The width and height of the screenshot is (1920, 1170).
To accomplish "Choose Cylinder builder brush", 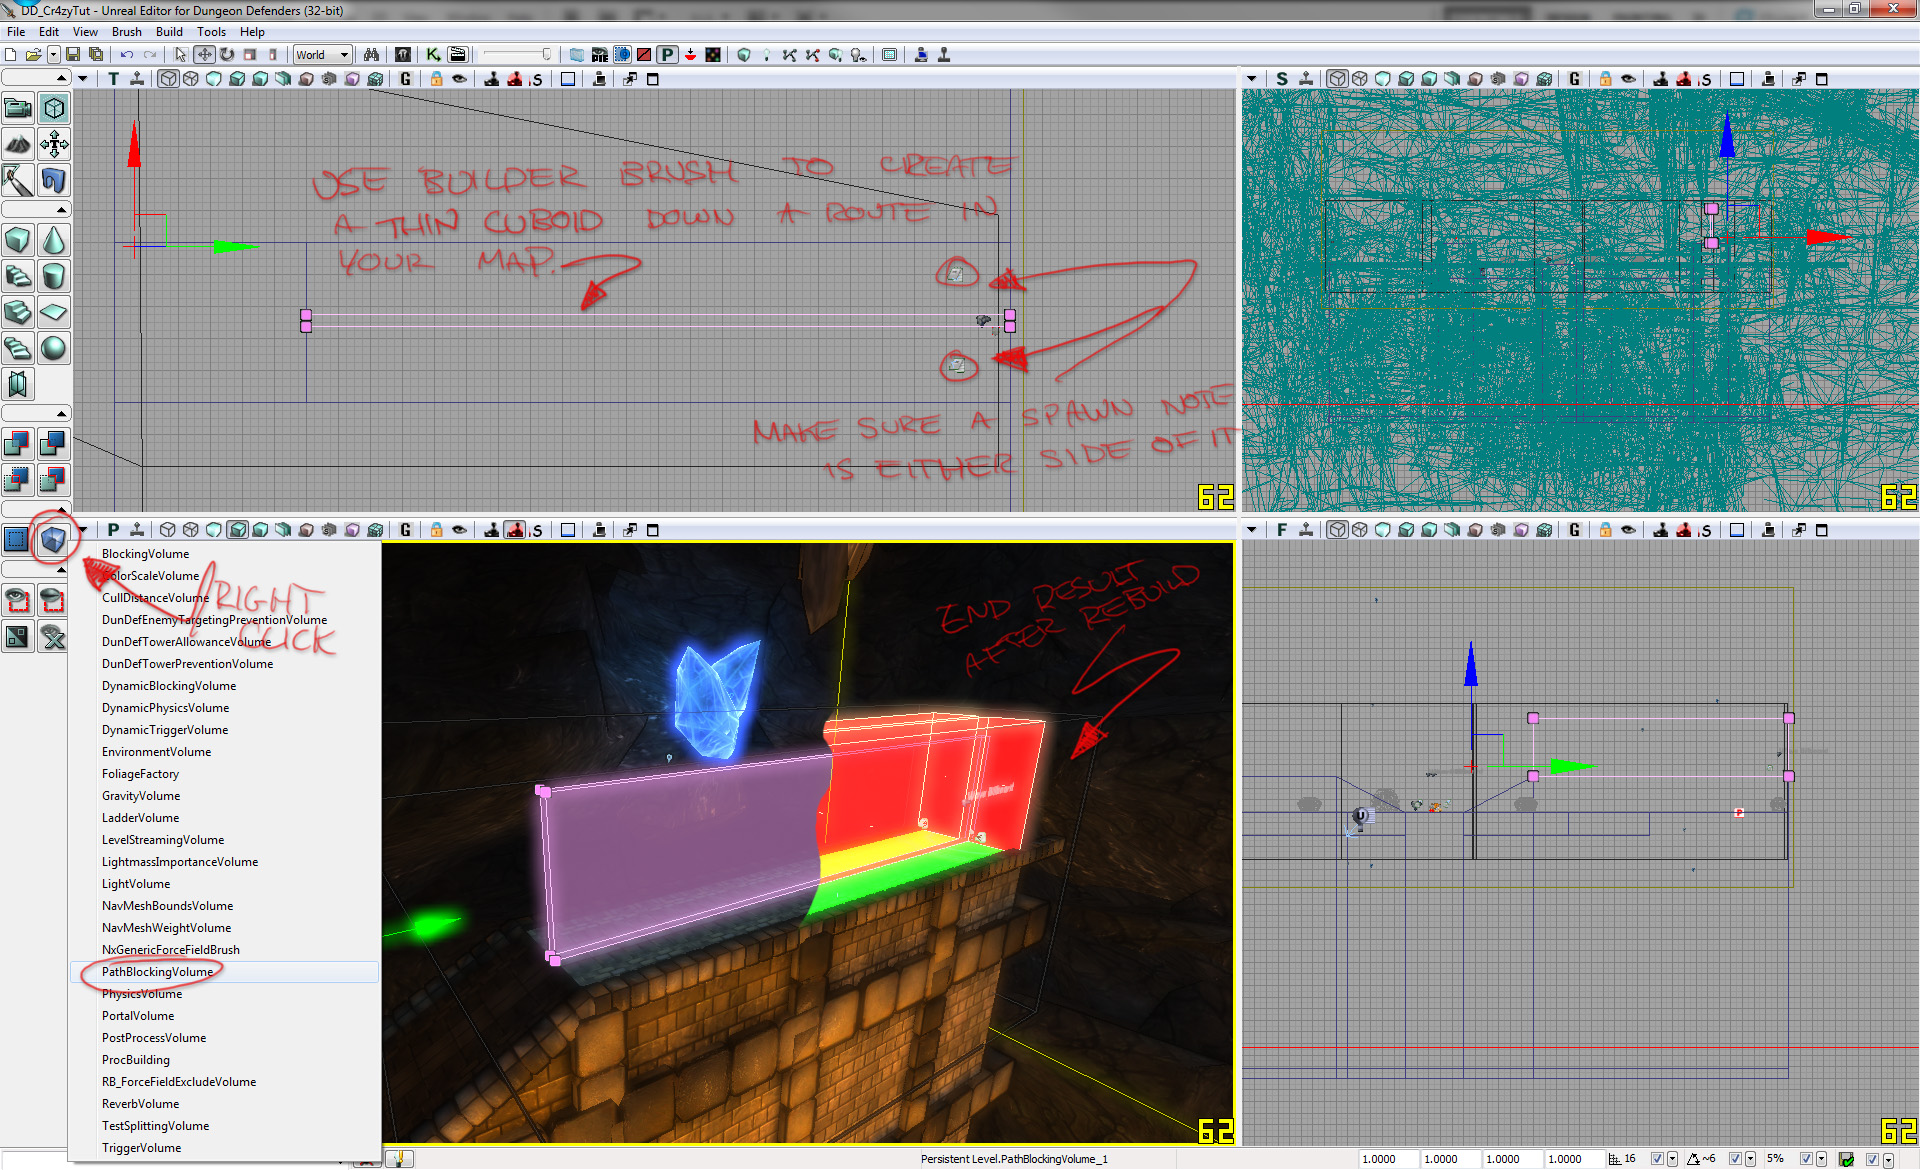I will pyautogui.click(x=54, y=276).
